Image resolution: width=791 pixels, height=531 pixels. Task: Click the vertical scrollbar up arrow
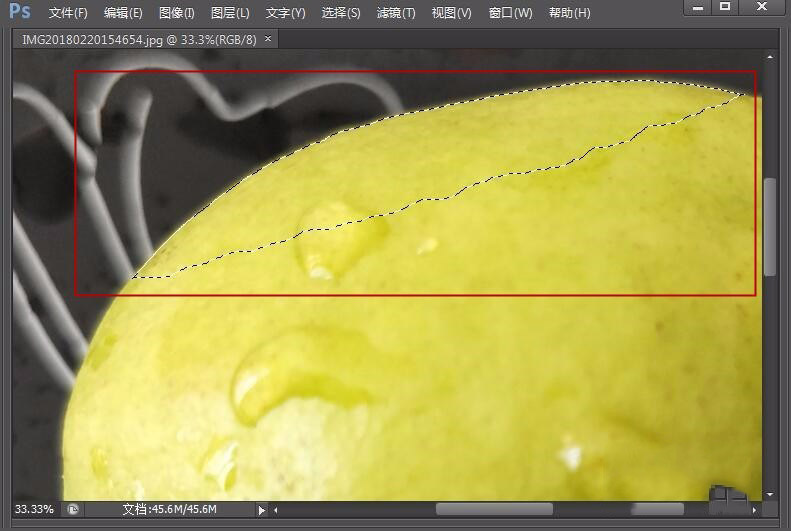(770, 57)
